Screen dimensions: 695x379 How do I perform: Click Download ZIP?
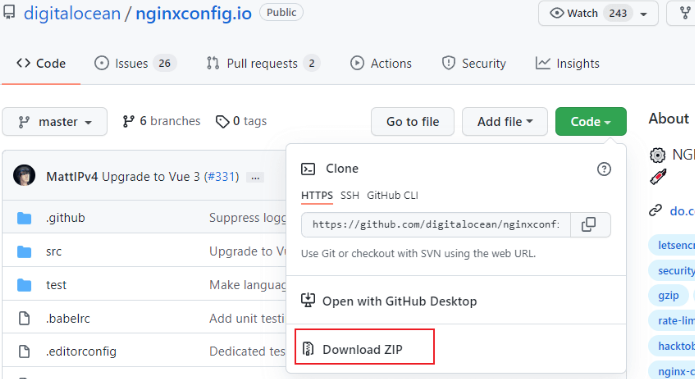[364, 349]
